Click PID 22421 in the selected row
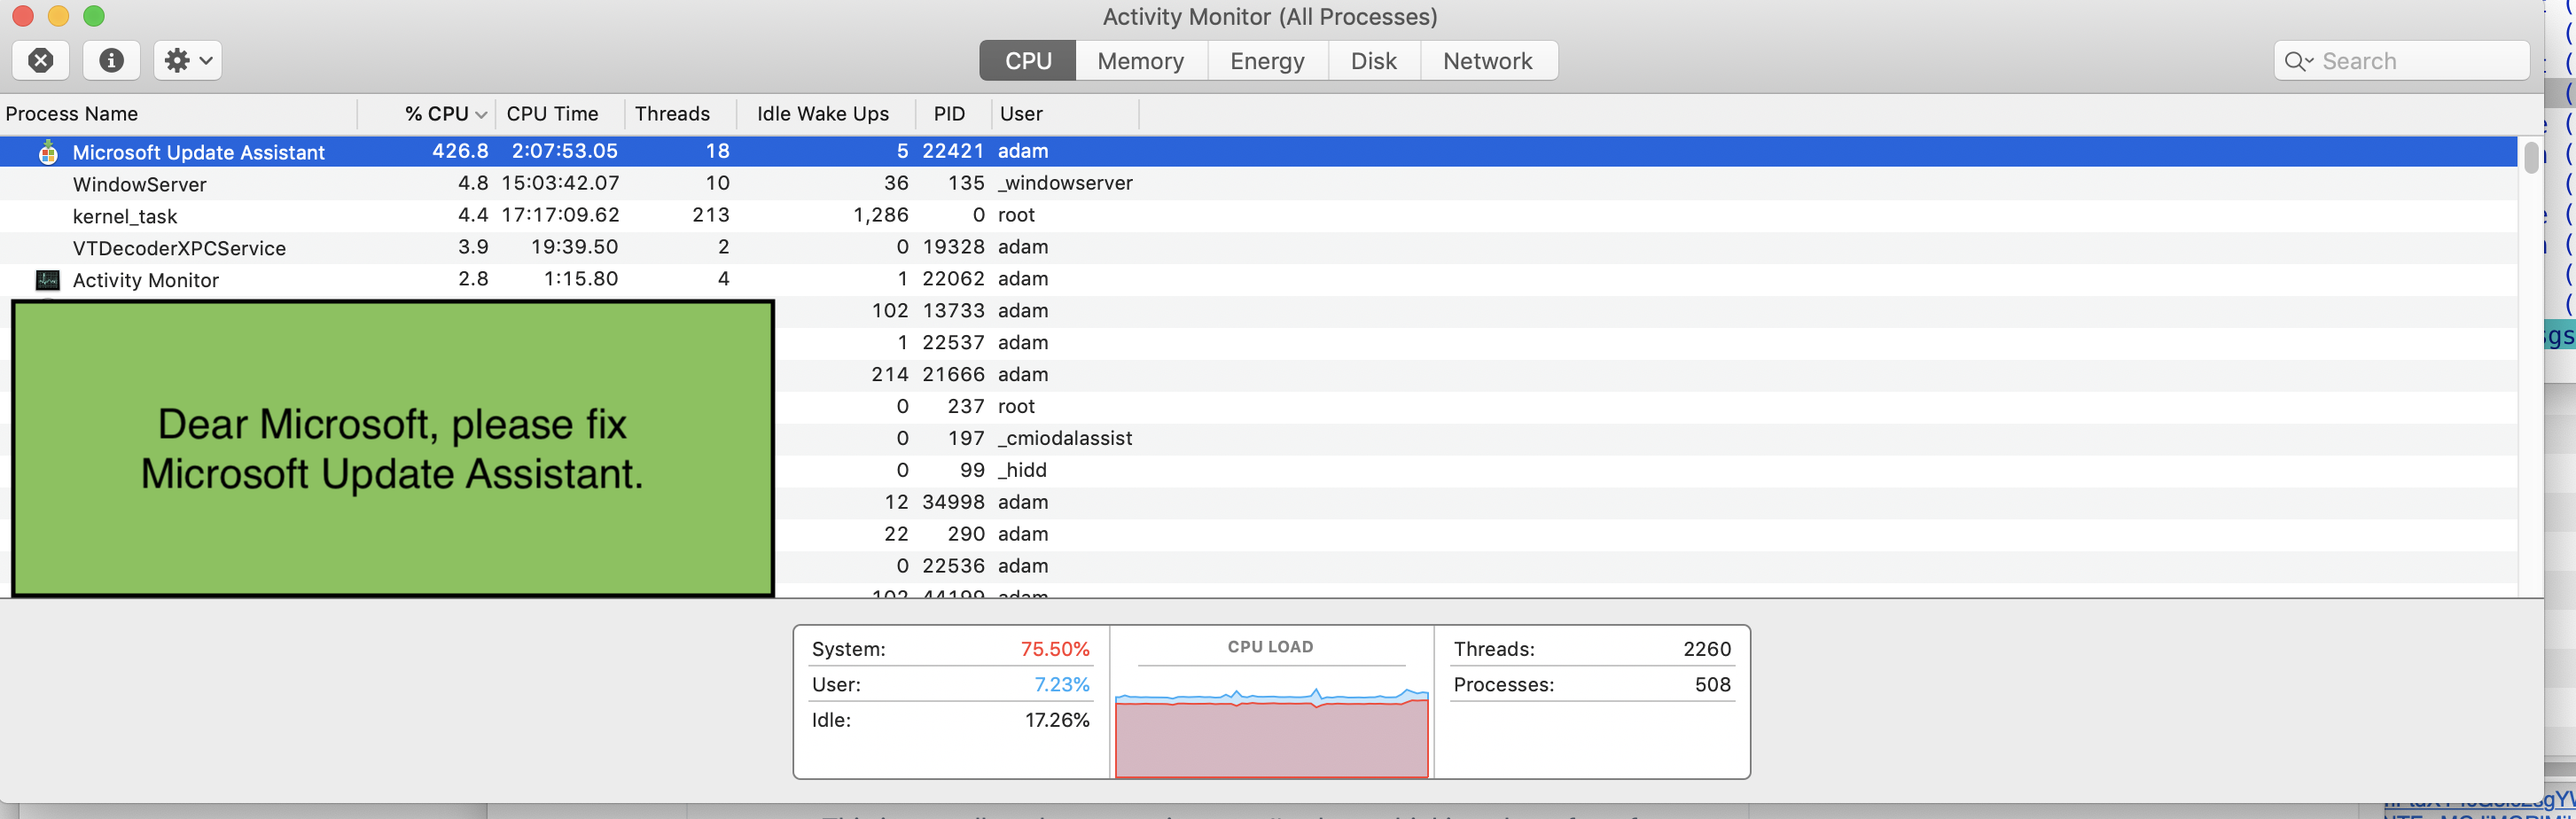Screen dimensions: 2576x819 point(953,151)
